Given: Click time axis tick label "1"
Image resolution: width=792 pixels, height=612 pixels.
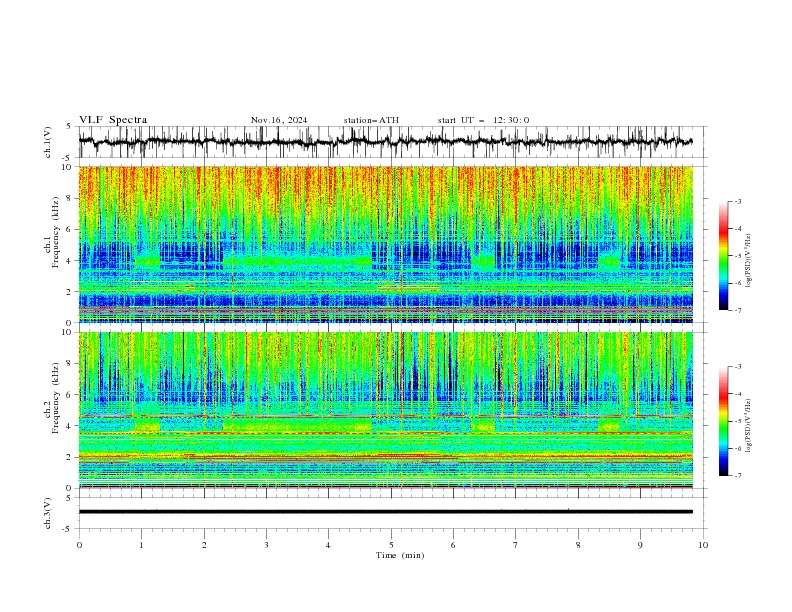Looking at the screenshot, I should (141, 545).
